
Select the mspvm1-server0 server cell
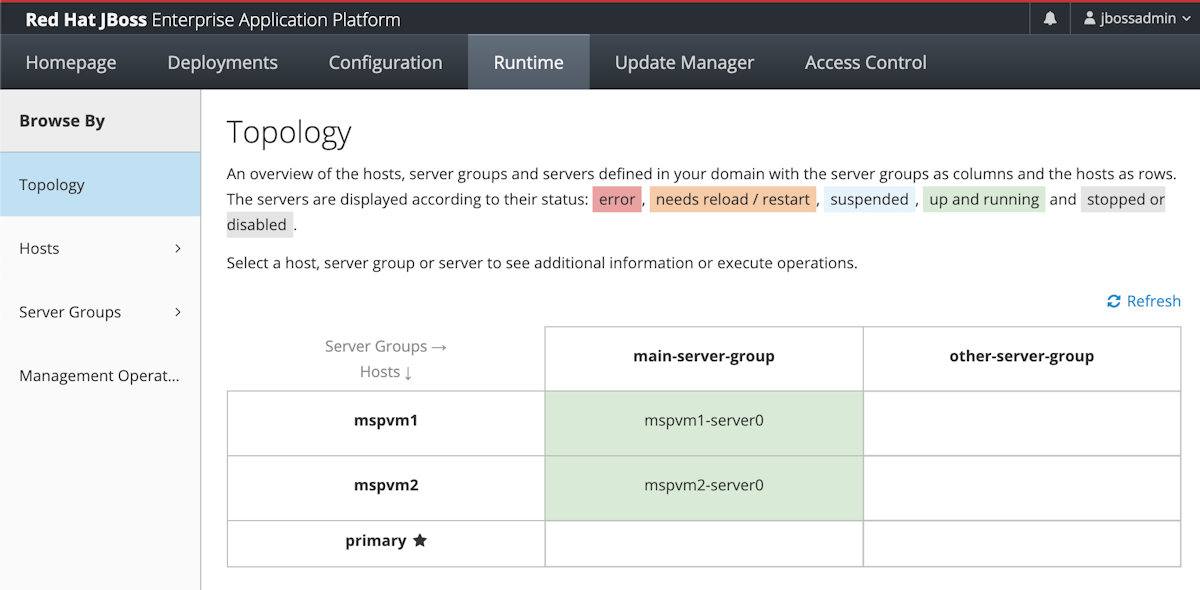coord(703,422)
